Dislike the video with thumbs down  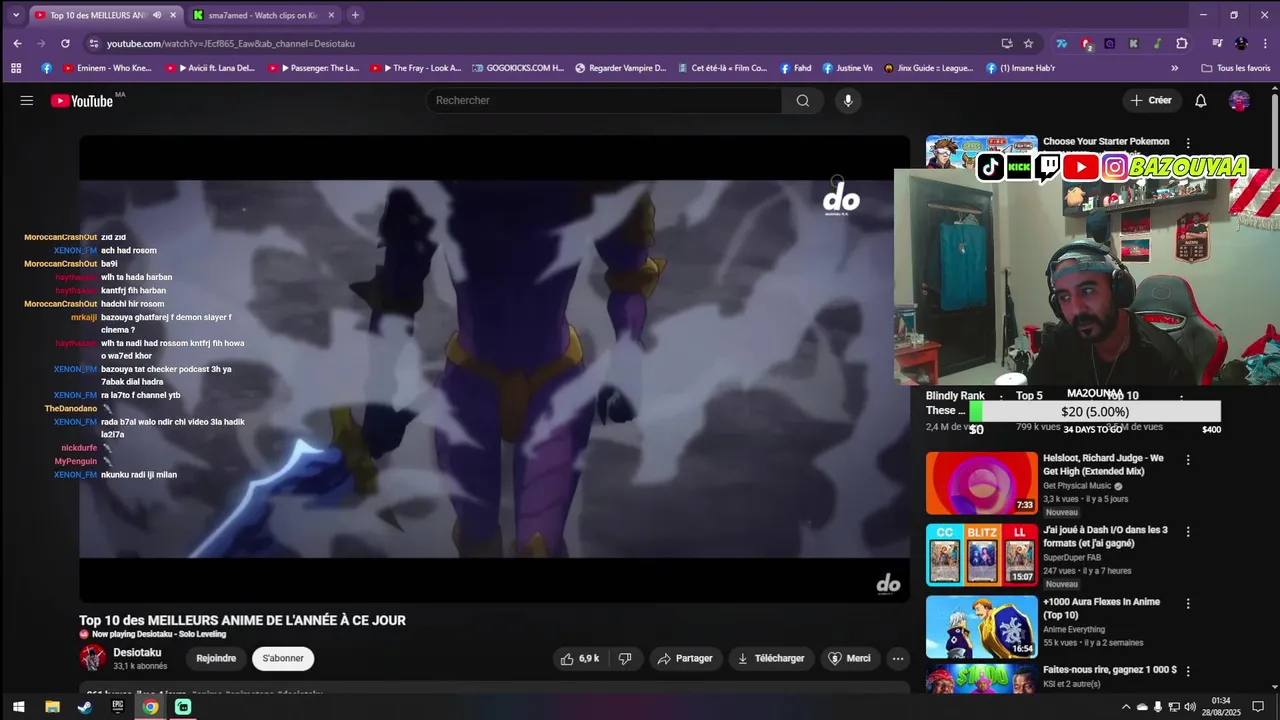point(625,658)
